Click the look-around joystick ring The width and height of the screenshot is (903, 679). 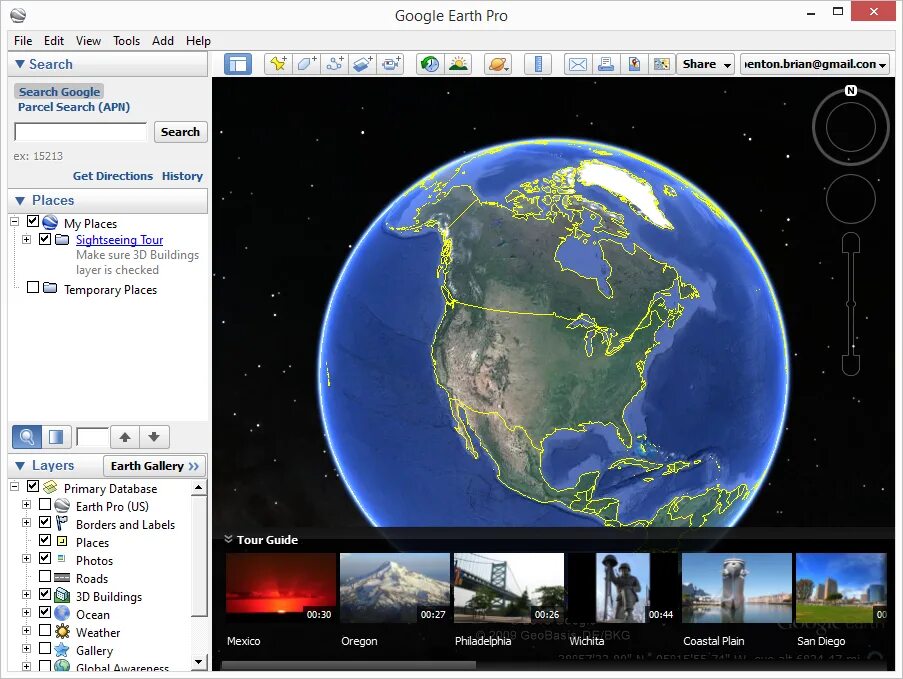851,127
